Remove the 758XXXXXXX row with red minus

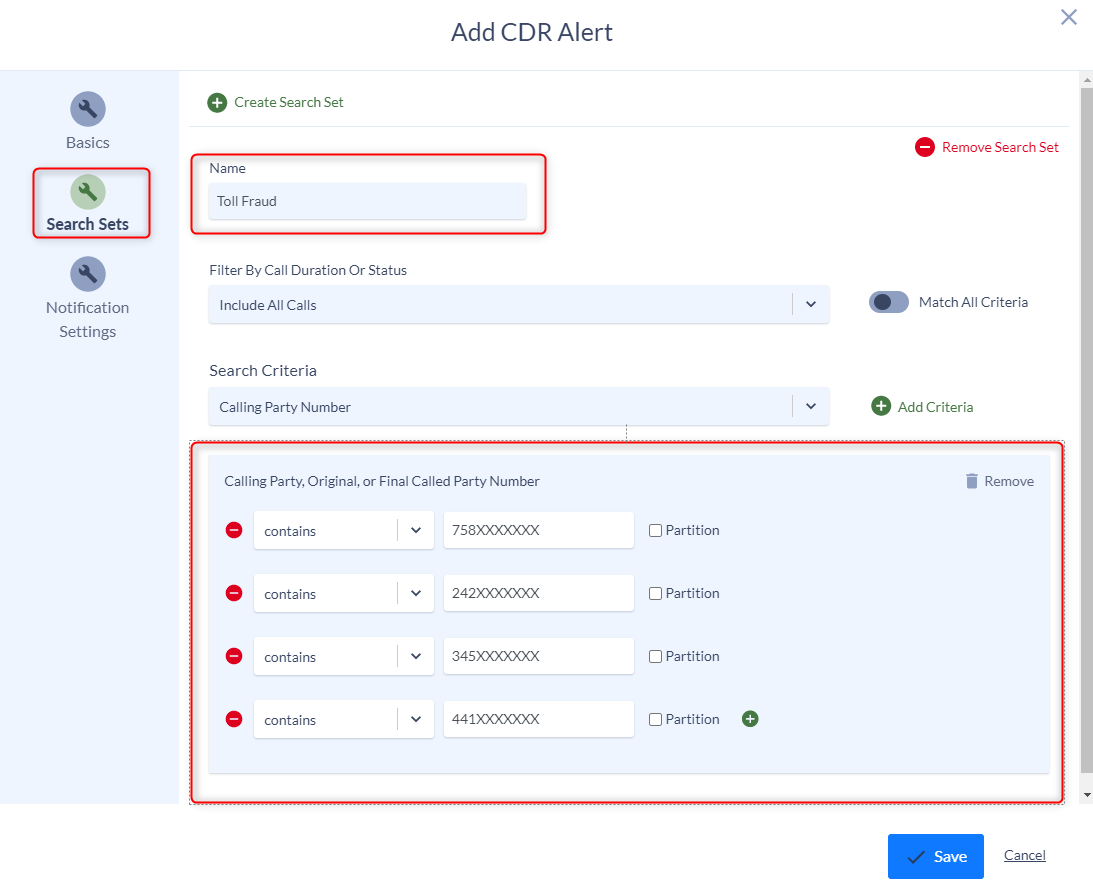[234, 530]
